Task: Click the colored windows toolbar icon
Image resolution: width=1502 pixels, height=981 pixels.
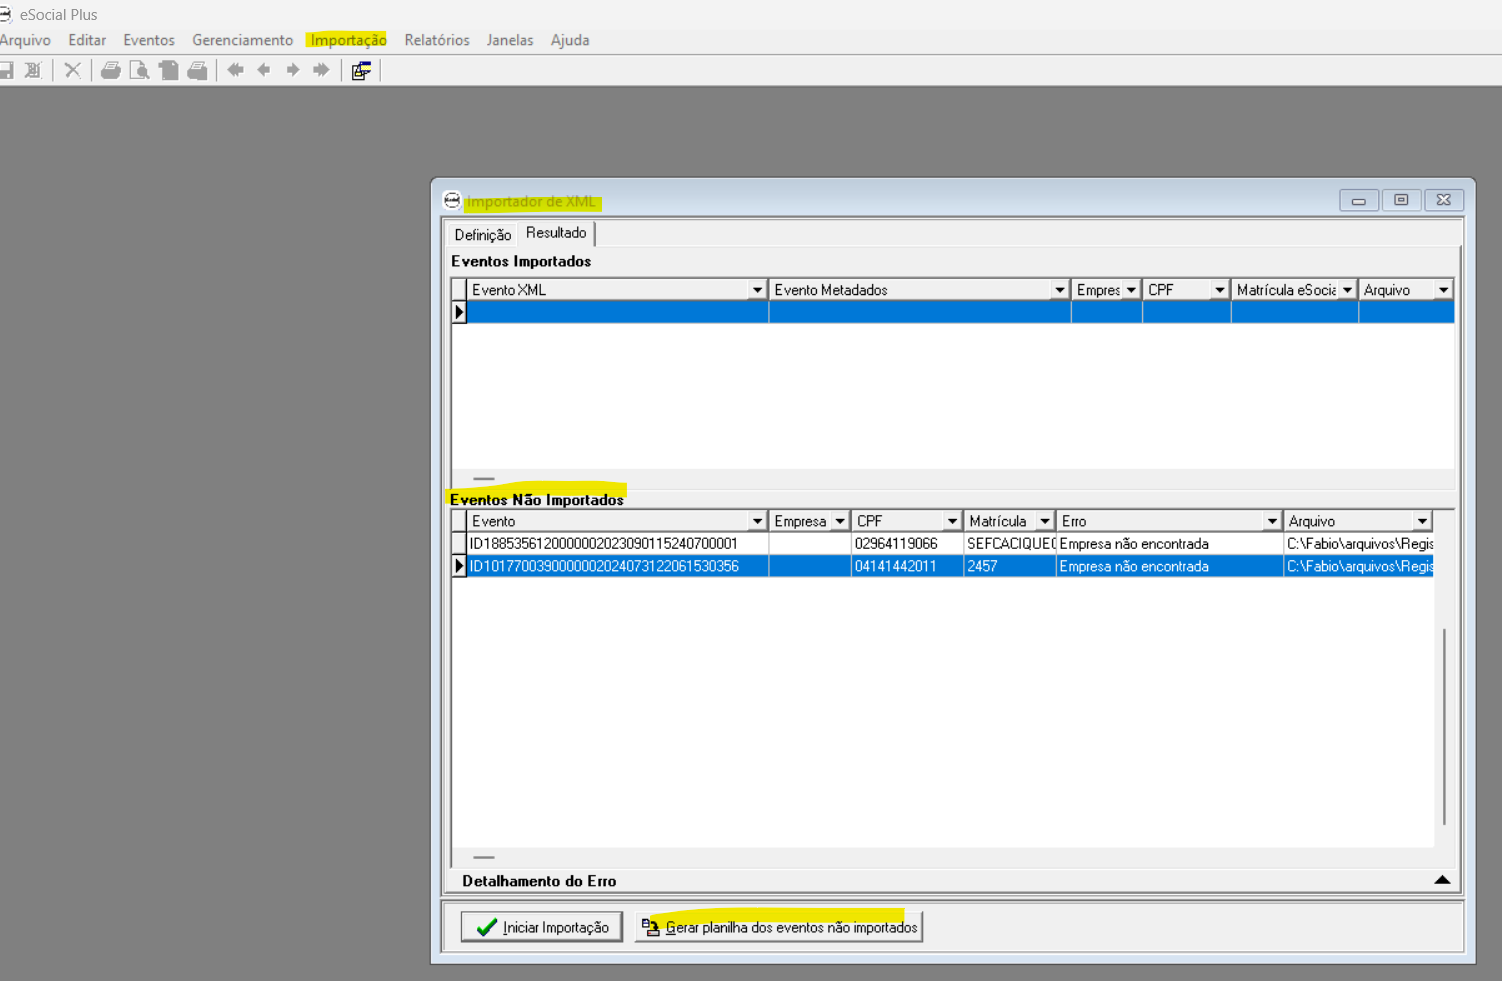Action: click(x=361, y=70)
